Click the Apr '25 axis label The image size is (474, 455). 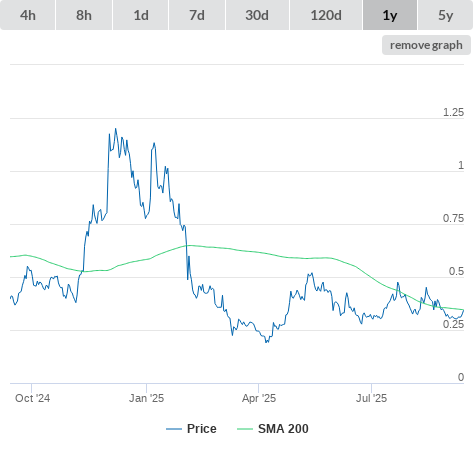click(x=259, y=398)
